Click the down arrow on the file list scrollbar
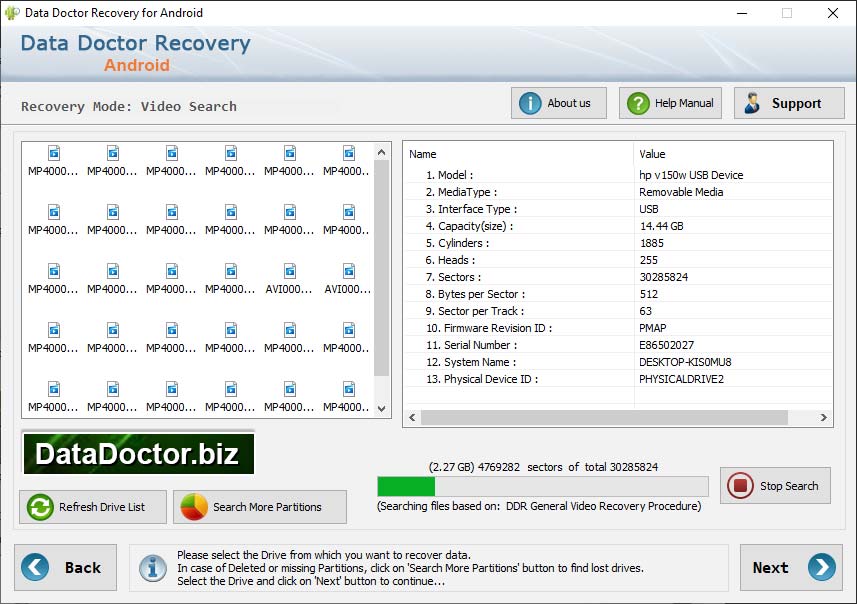Image resolution: width=857 pixels, height=604 pixels. point(381,407)
